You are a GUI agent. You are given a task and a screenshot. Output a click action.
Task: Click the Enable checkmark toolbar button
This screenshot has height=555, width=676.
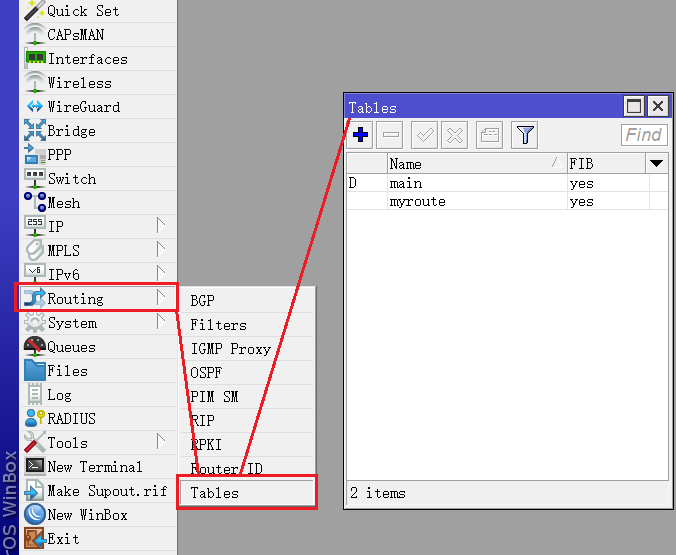(424, 135)
